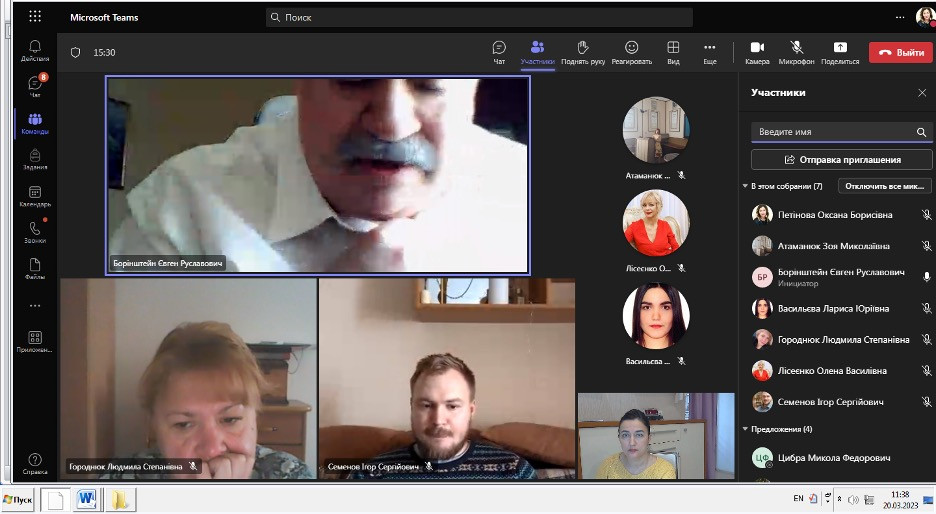This screenshot has width=936, height=514.
Task: Toggle the Participants (Участники) panel button
Action: [537, 53]
